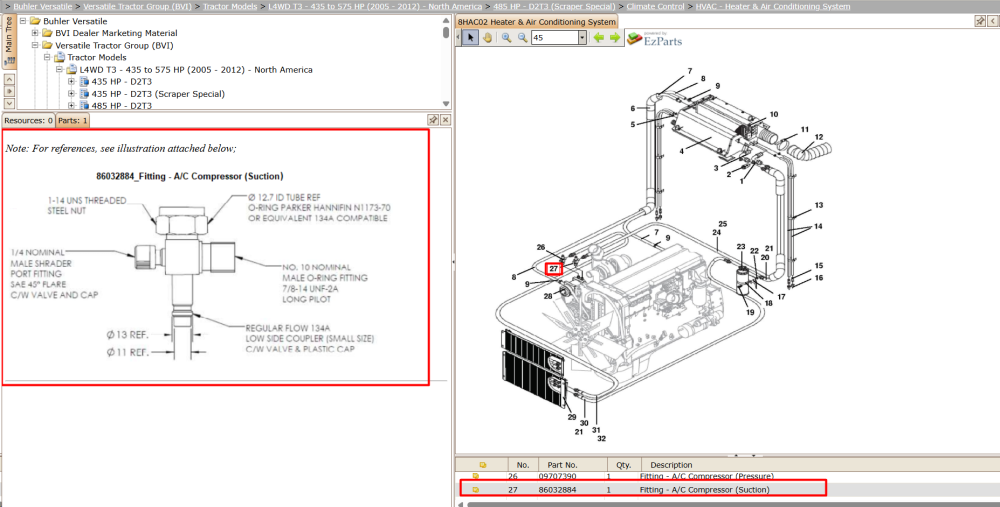Click the Tractor Models document icon
The width and height of the screenshot is (1000, 507).
point(59,57)
